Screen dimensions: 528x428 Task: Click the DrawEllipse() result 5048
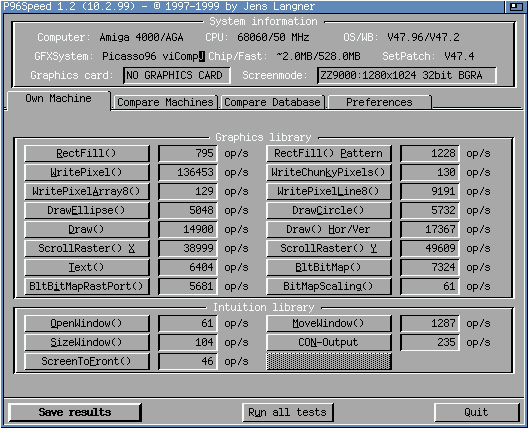click(x=188, y=211)
